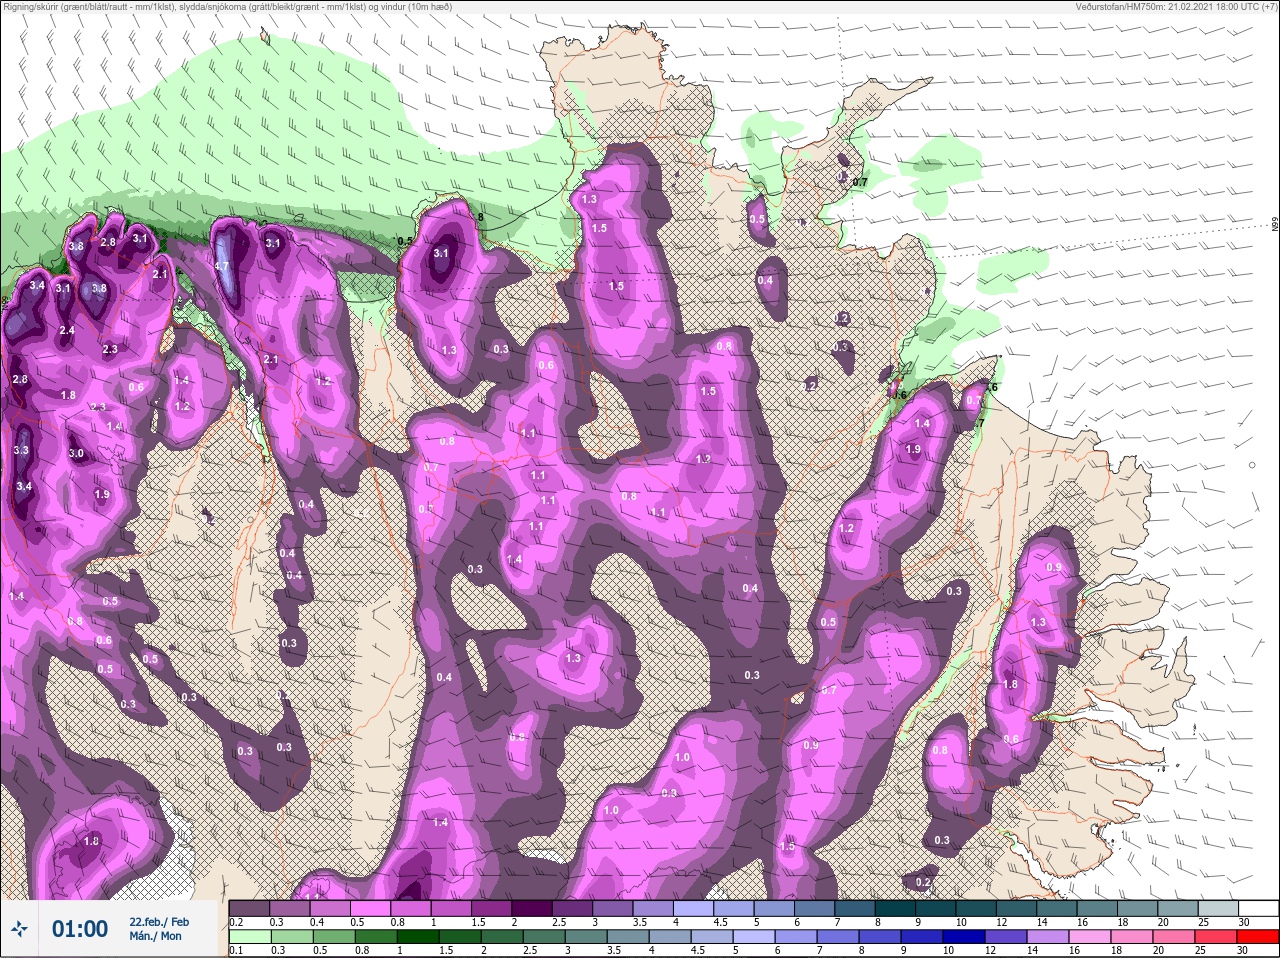The height and width of the screenshot is (958, 1280).
Task: Pick the pale green rain swatch at 0.1
Action: (x=249, y=938)
